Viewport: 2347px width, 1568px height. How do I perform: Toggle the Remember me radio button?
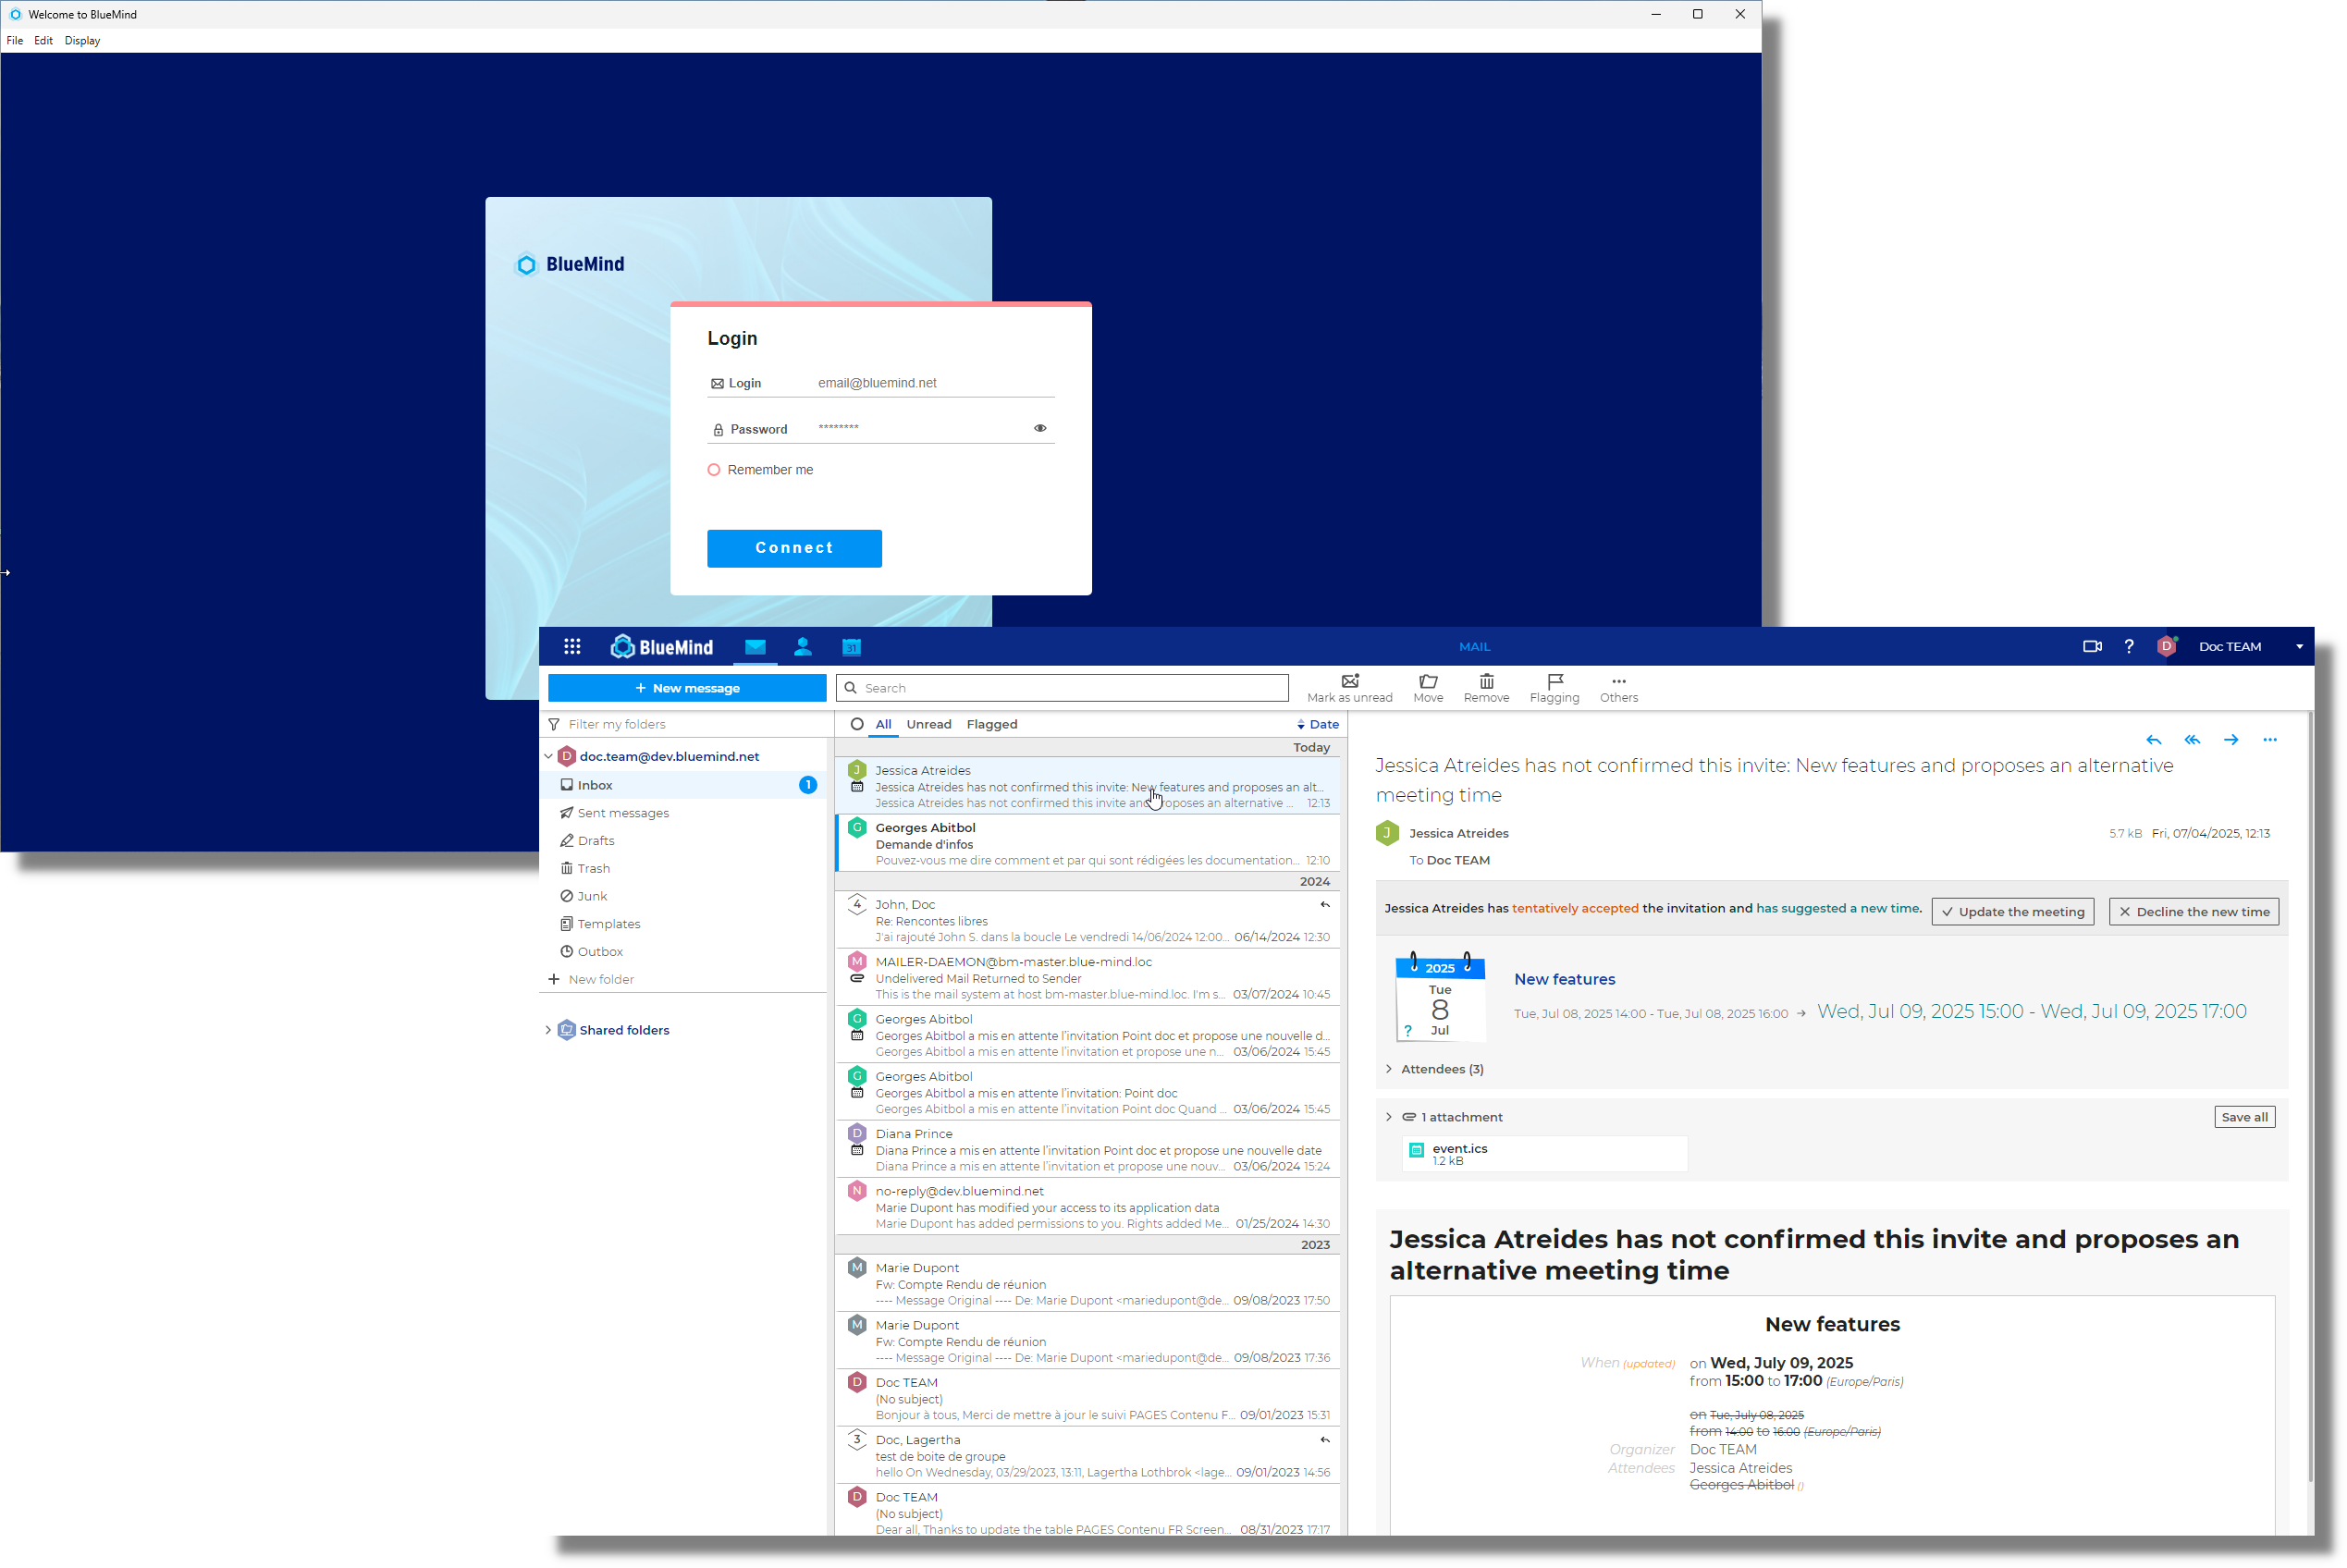[x=714, y=470]
